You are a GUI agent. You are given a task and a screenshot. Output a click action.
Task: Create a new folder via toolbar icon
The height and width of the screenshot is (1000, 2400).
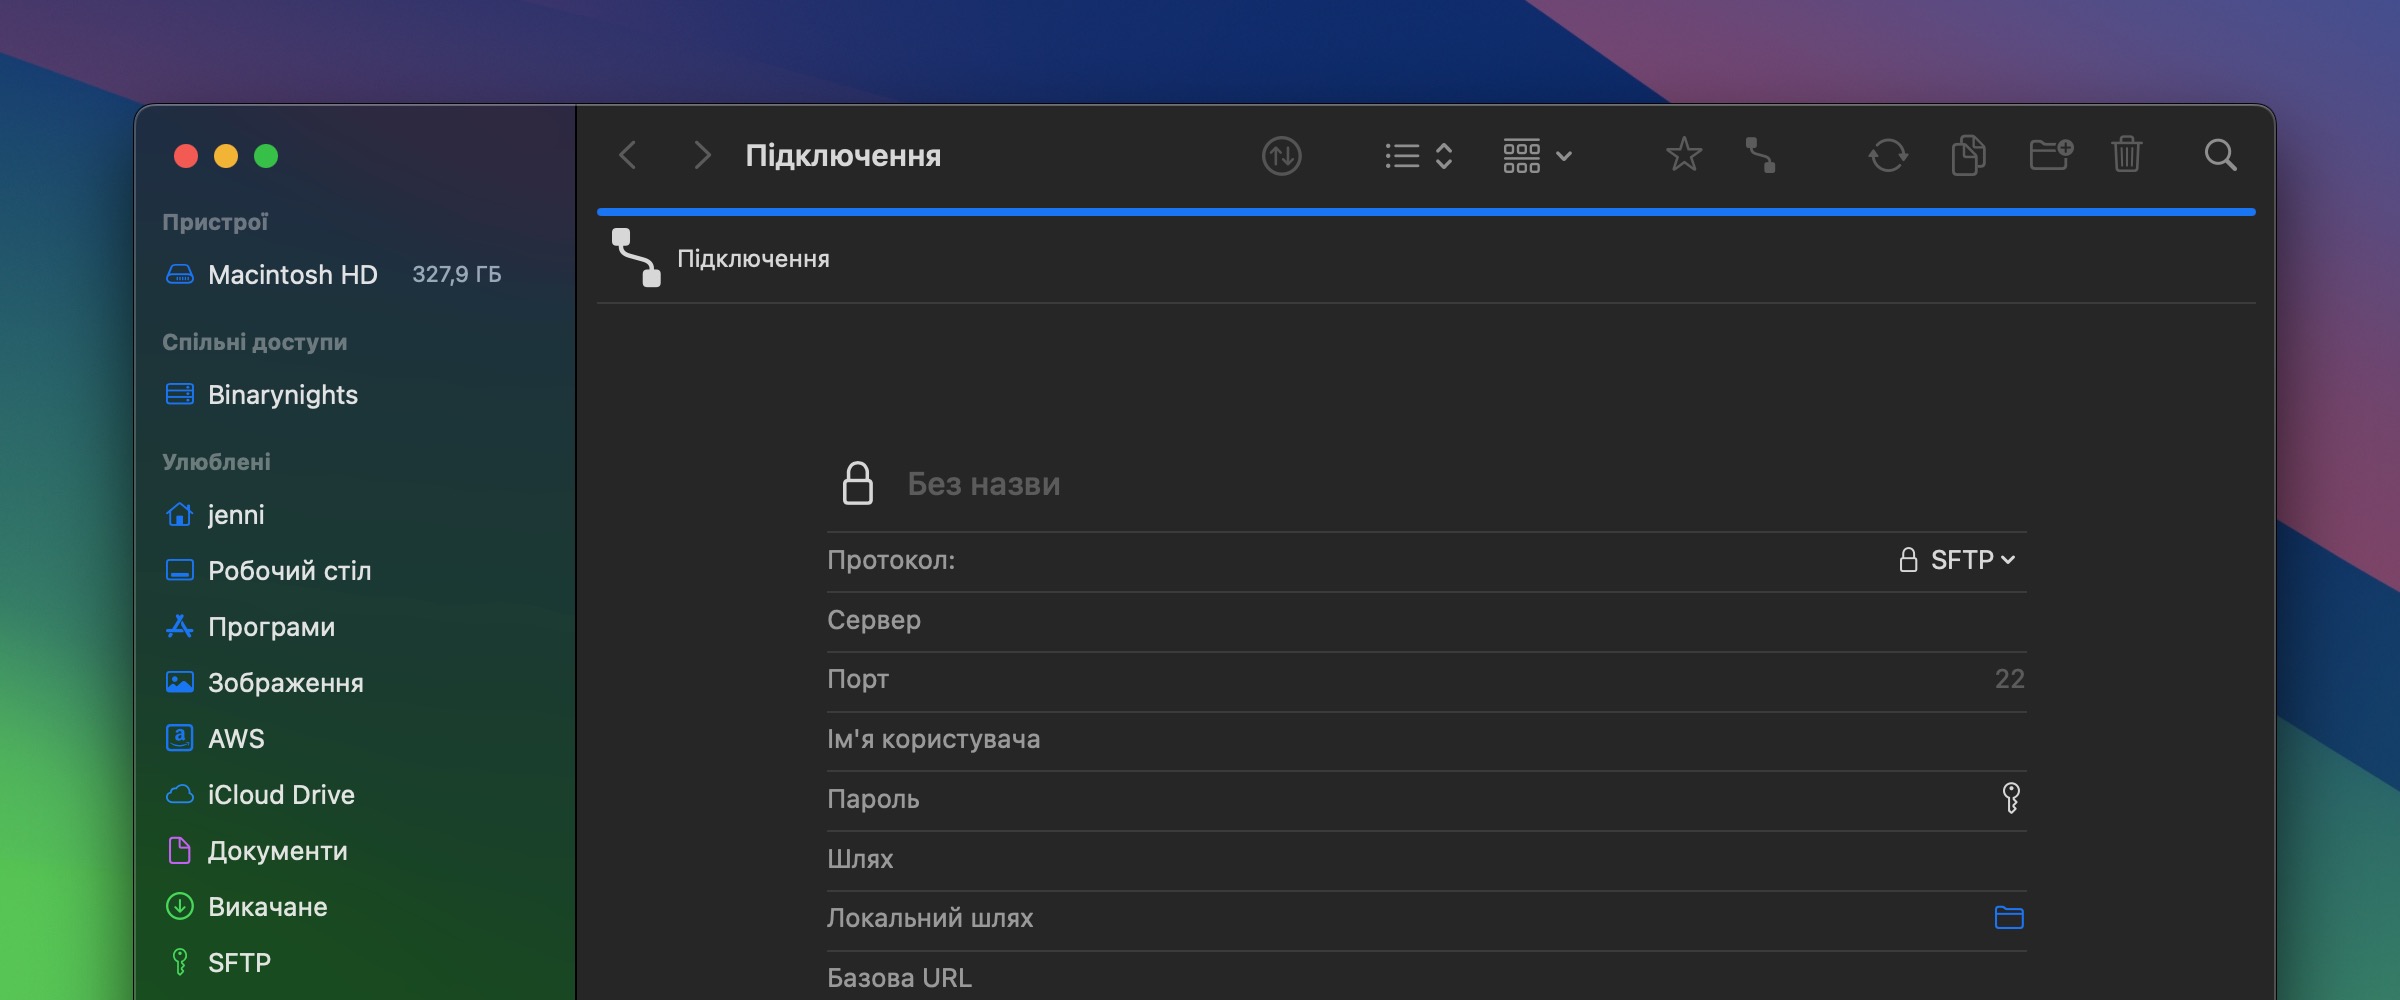[2050, 155]
